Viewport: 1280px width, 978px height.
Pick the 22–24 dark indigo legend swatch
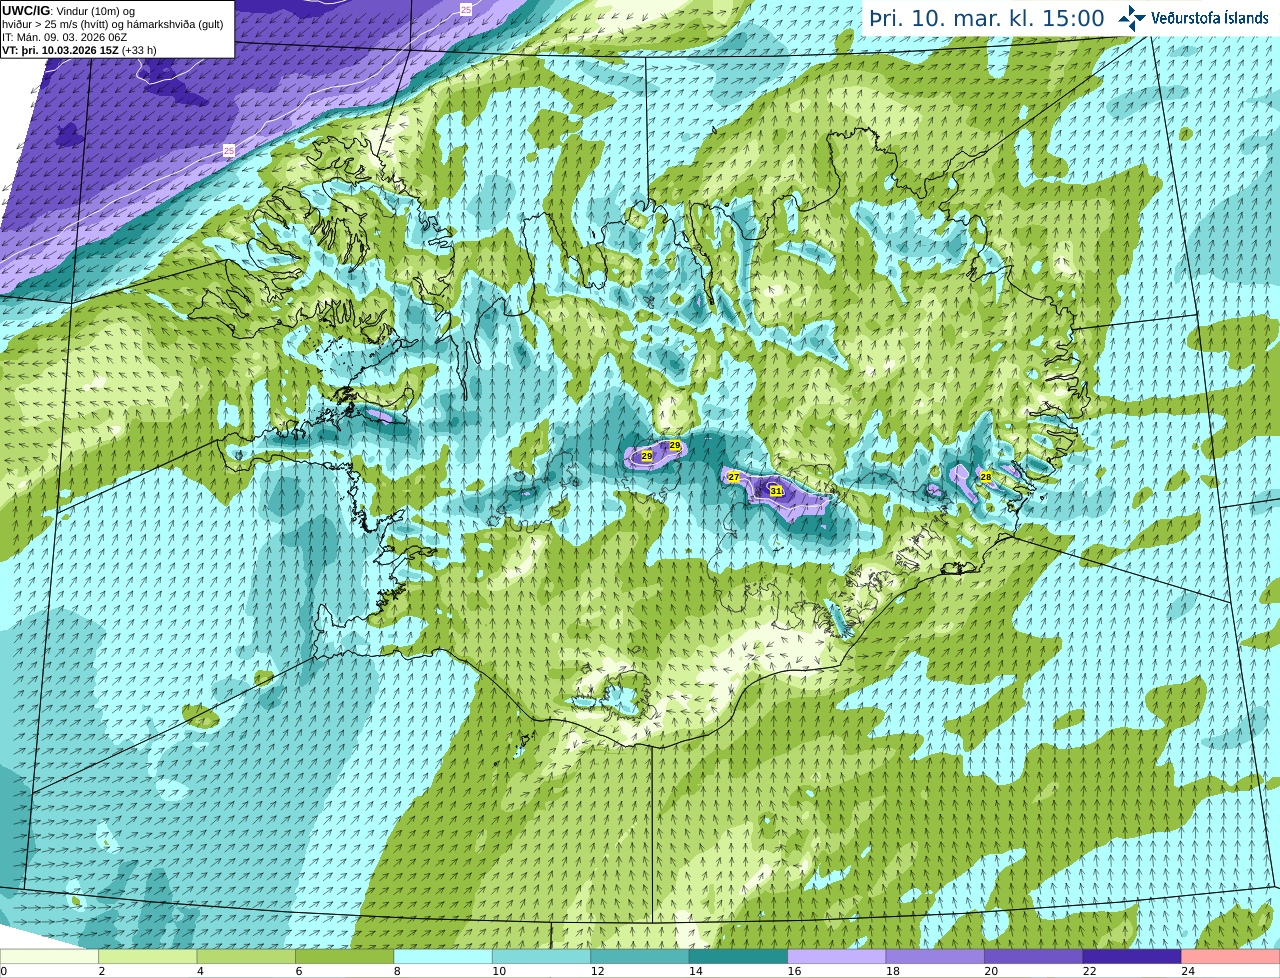(x=1132, y=956)
